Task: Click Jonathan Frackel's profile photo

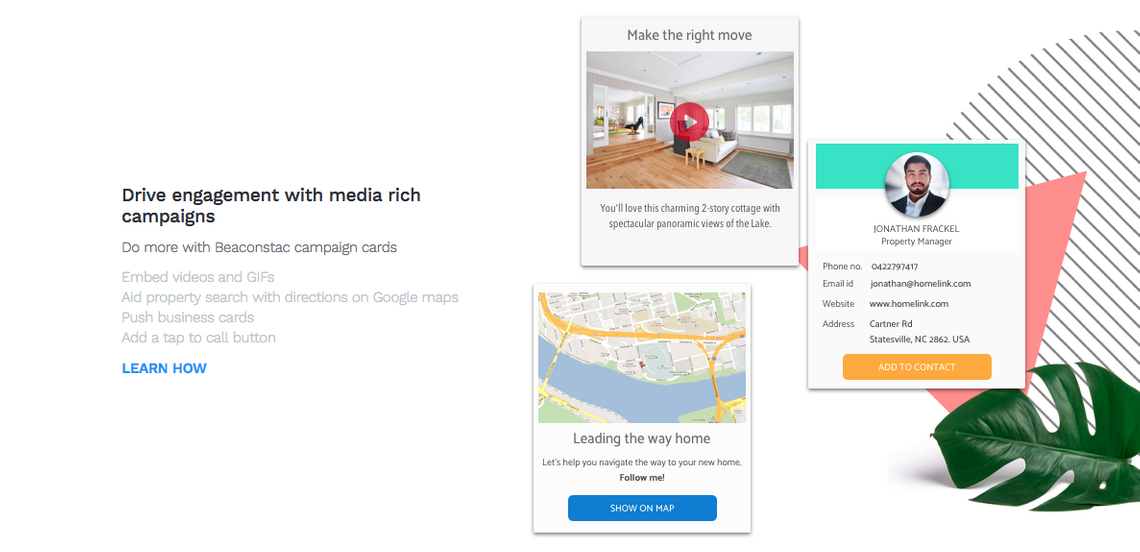Action: click(x=916, y=186)
